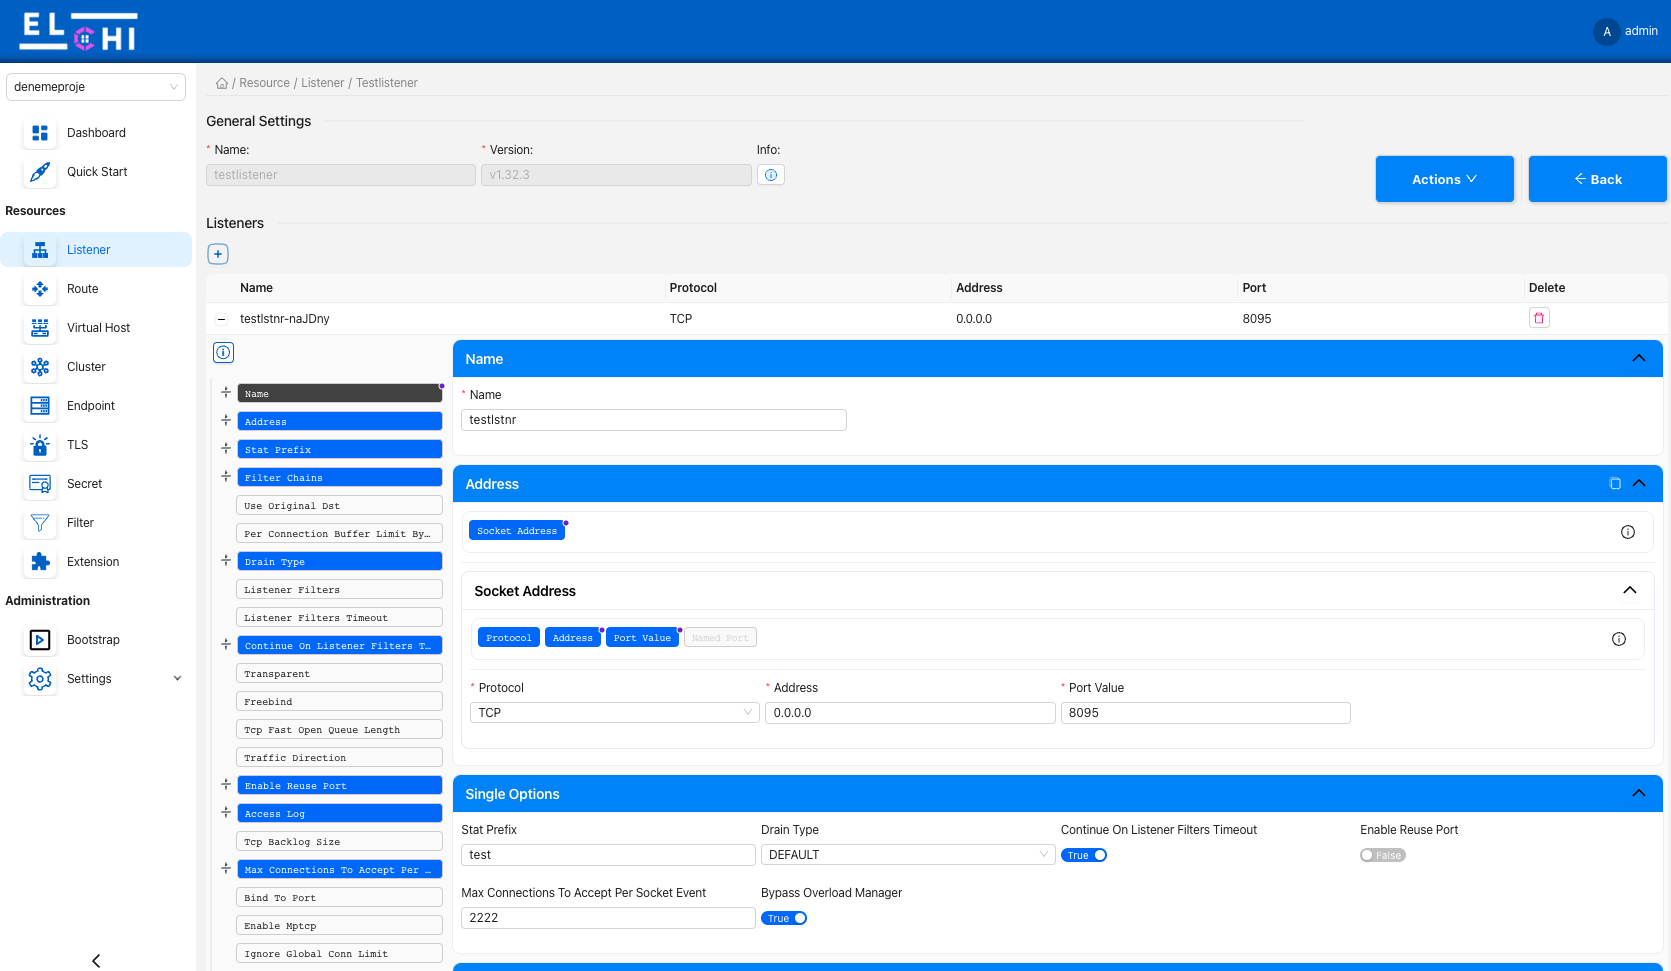Open the Drain Type DEFAULT dropdown
1671x971 pixels.
pos(908,855)
